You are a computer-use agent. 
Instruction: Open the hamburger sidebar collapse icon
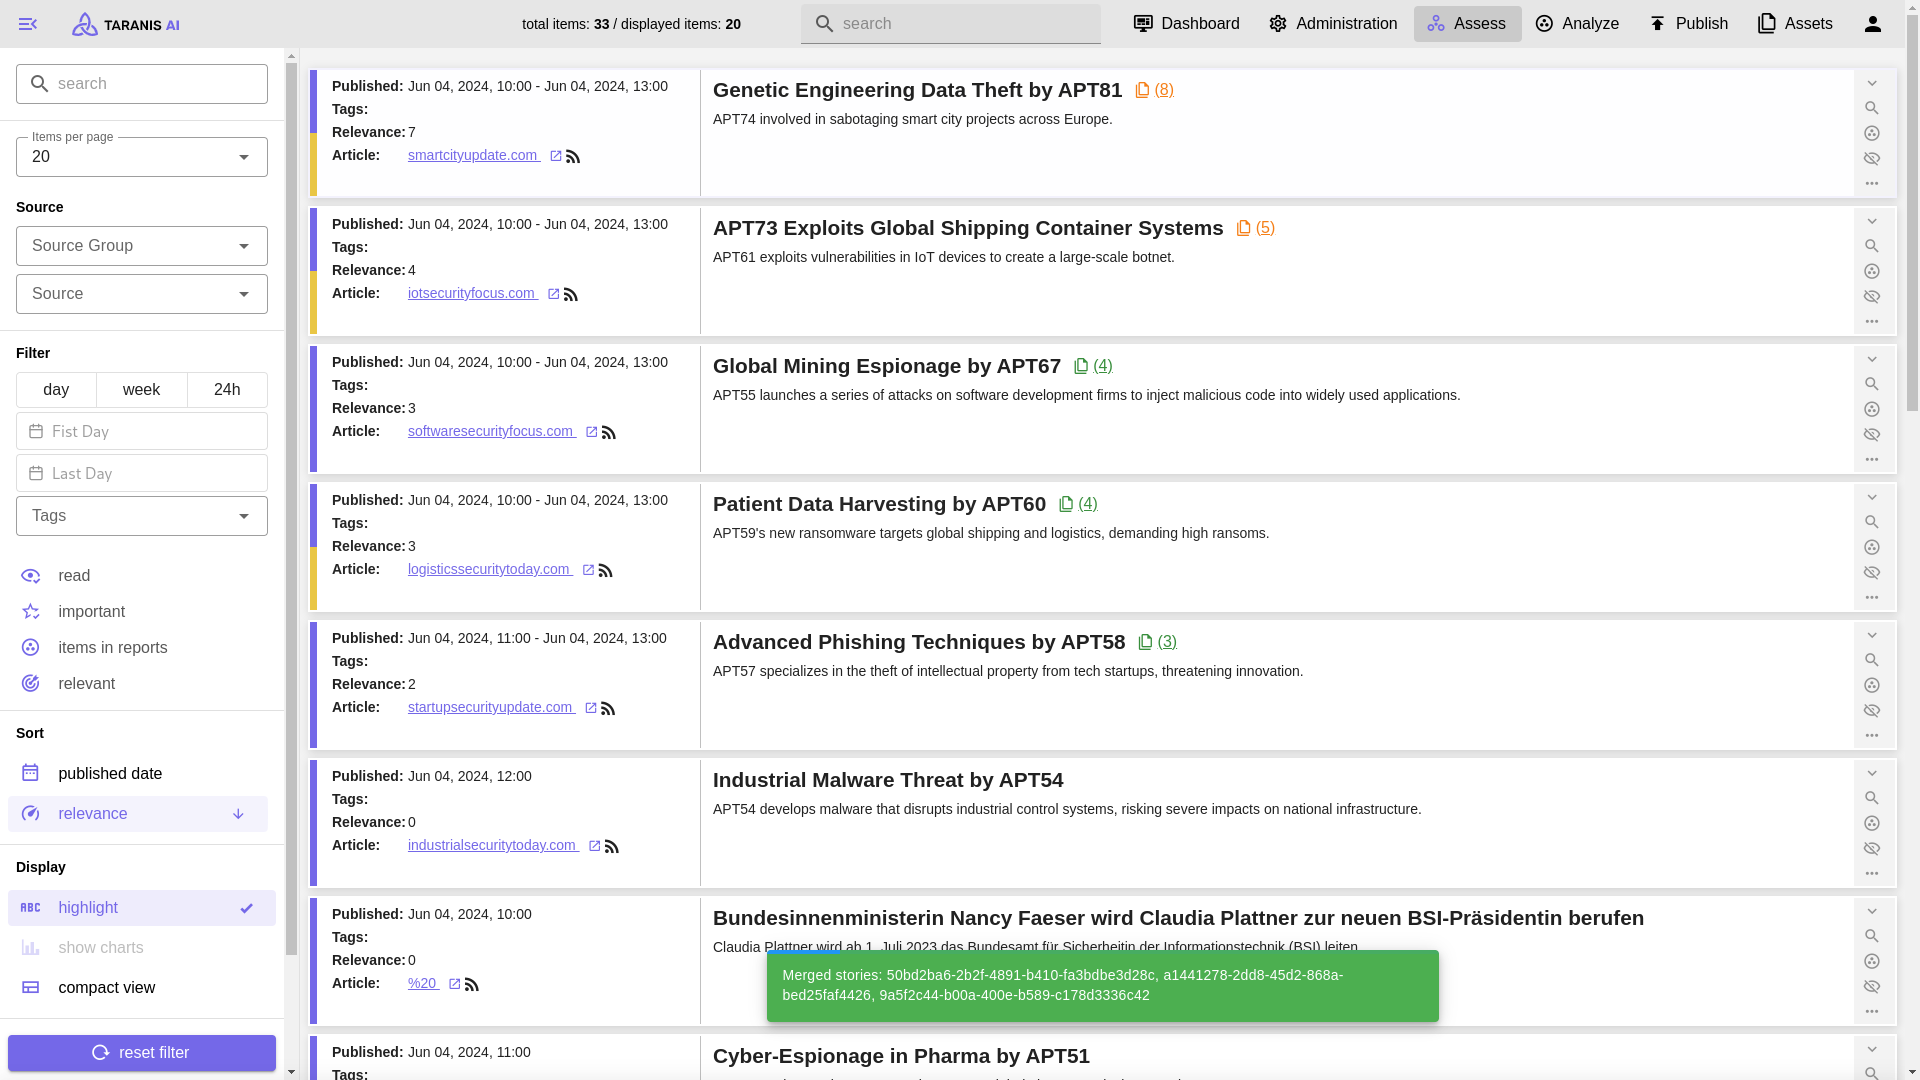[27, 23]
